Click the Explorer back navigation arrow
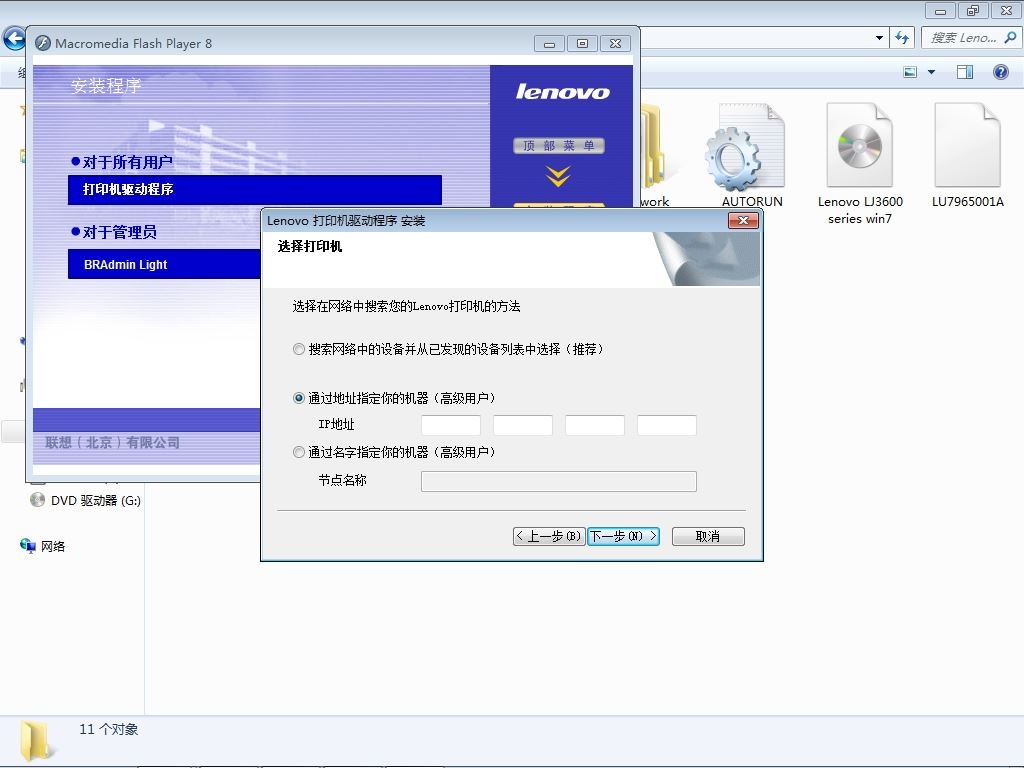Viewport: 1024px width, 768px height. coord(14,39)
